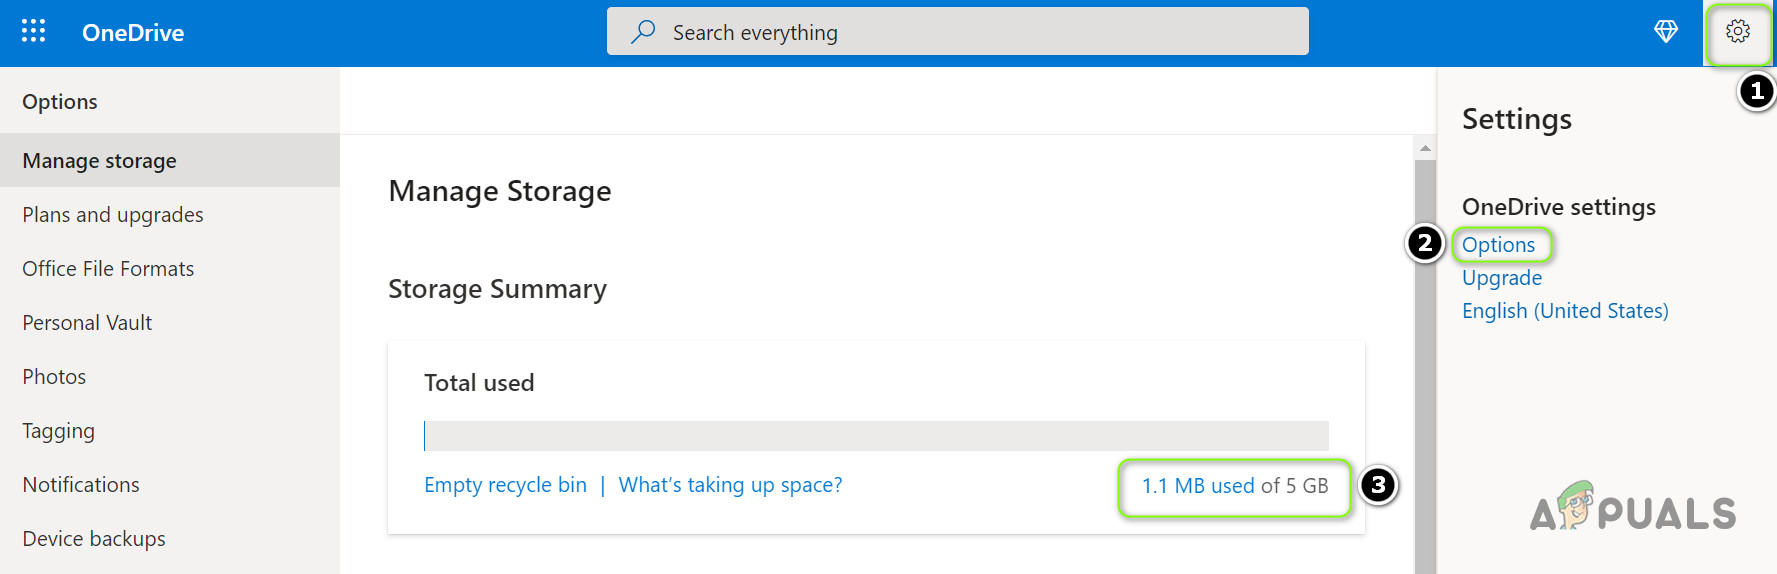The height and width of the screenshot is (574, 1777).
Task: Click the scrollbar up arrow
Action: (x=1425, y=148)
